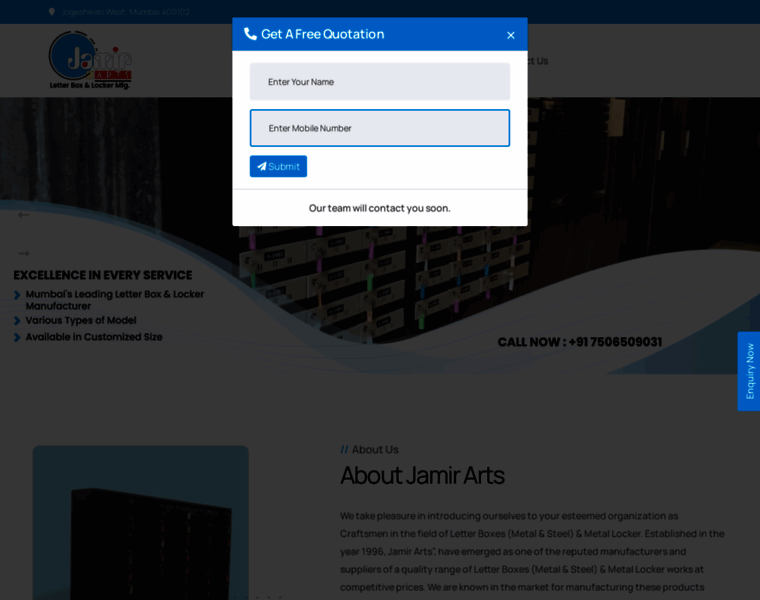
Task: Click 'Our team will contact you soon.' text
Action: [380, 208]
